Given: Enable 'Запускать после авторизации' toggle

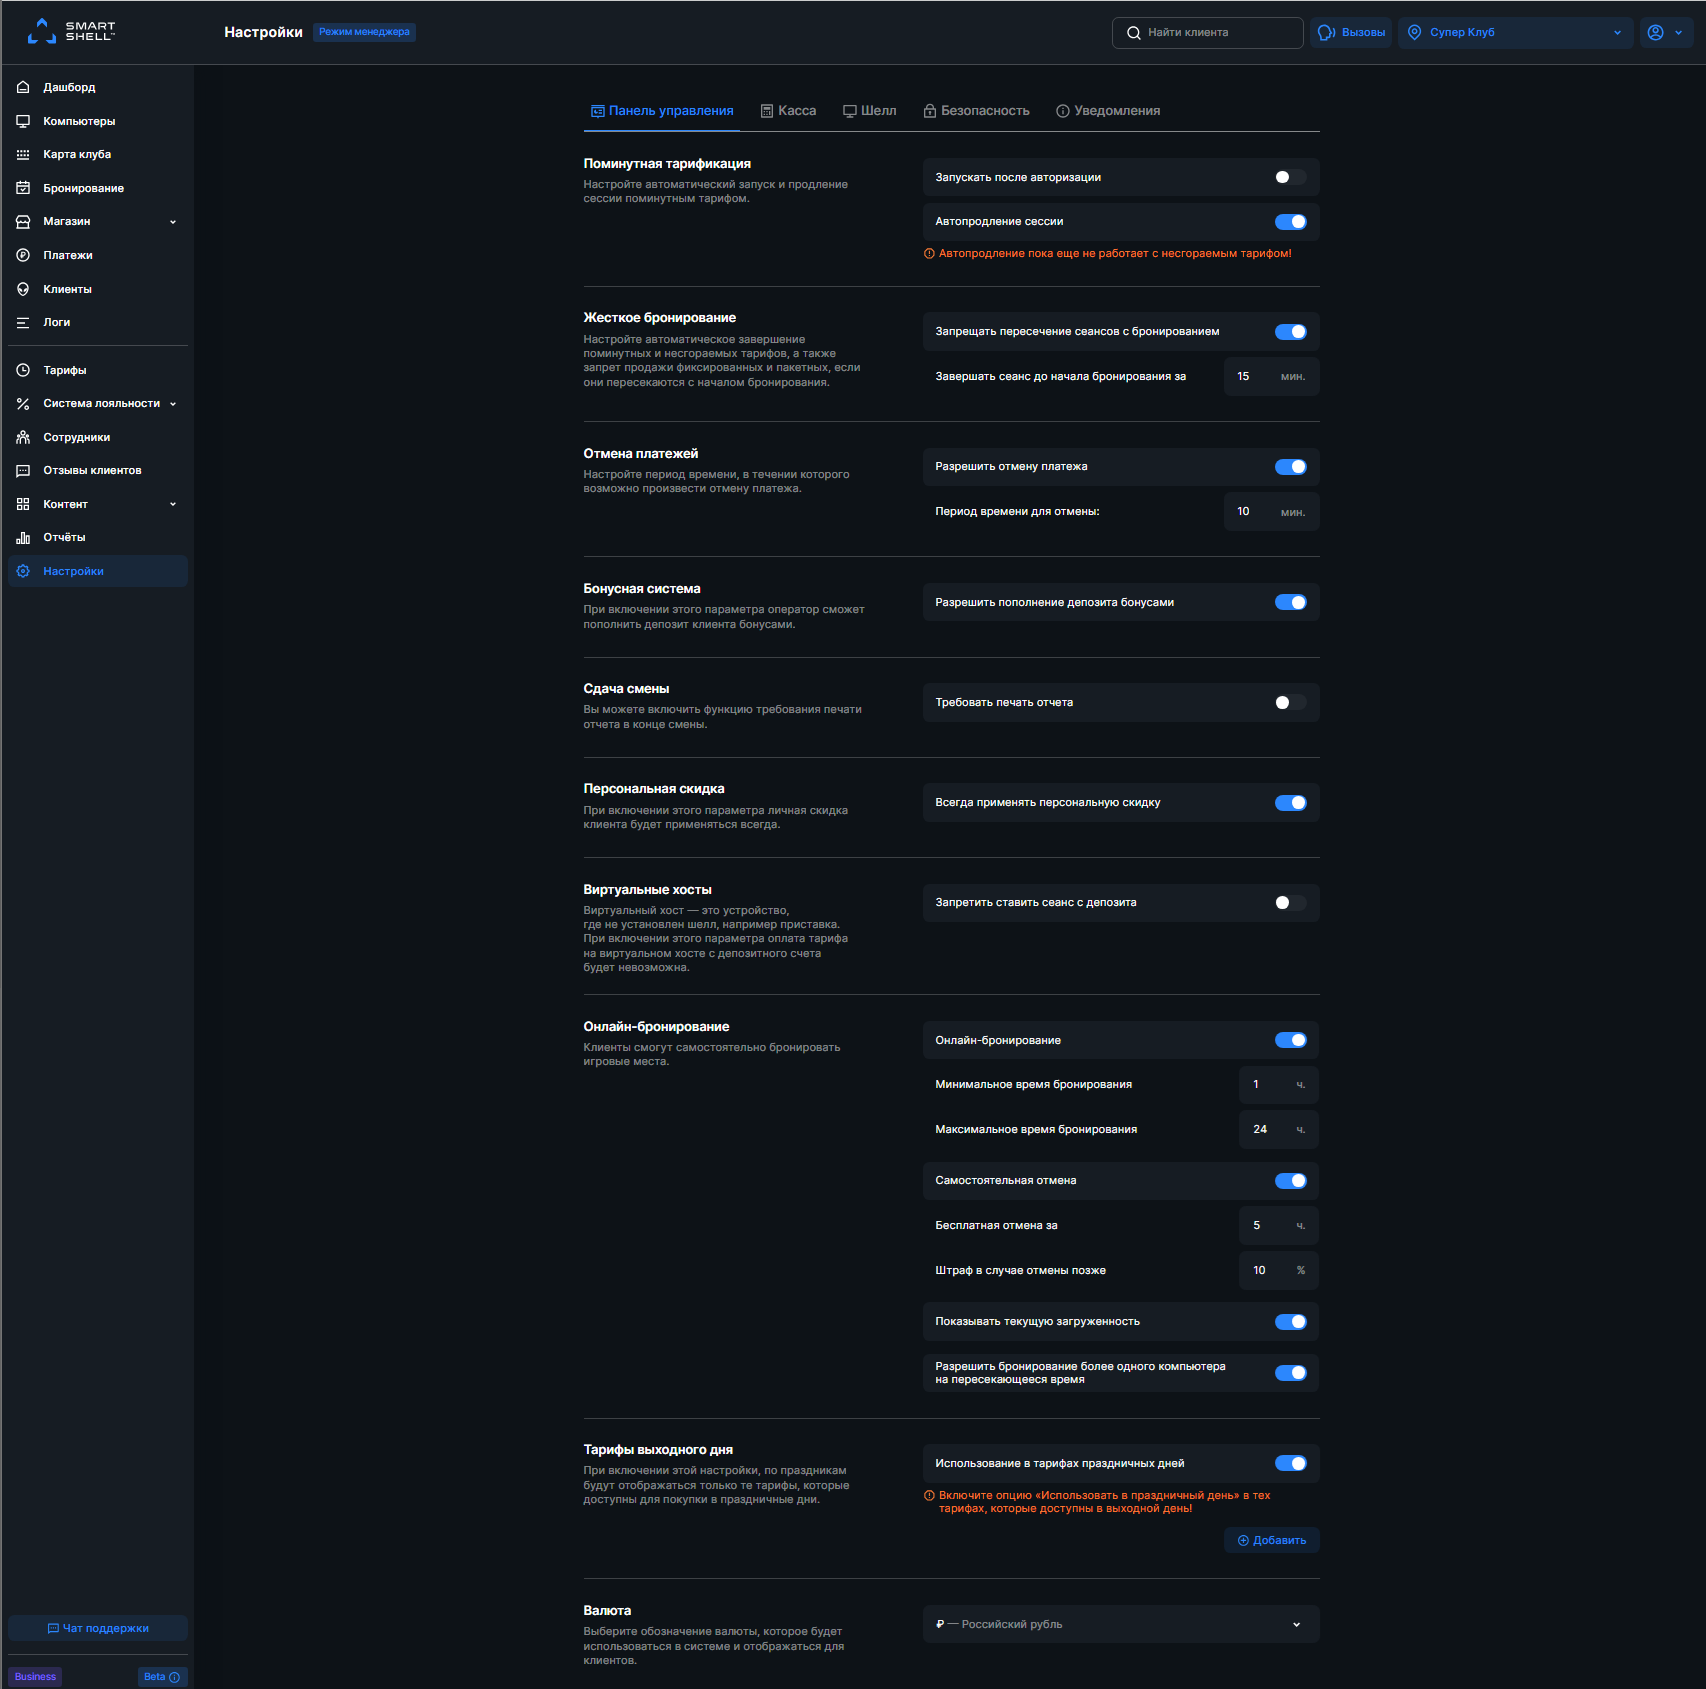Looking at the screenshot, I should tap(1290, 177).
